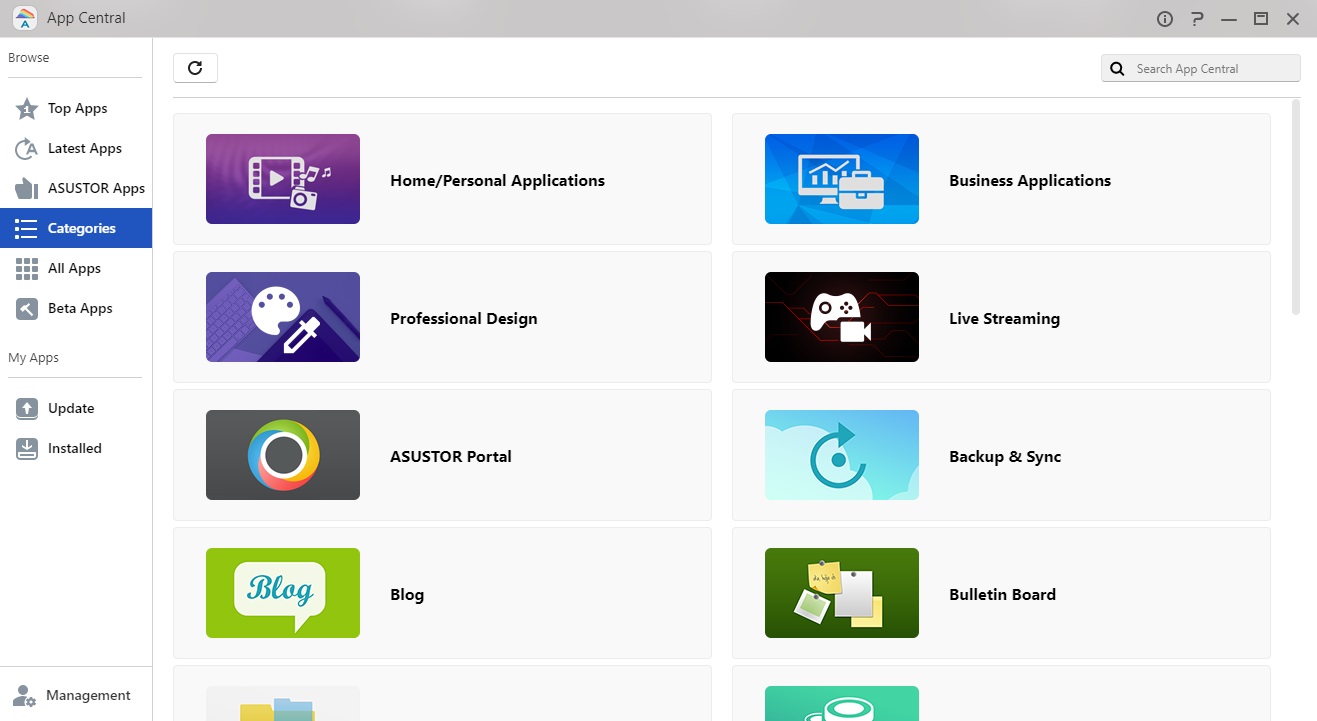Image resolution: width=1317 pixels, height=721 pixels.
Task: Refresh the app list
Action: click(x=195, y=68)
